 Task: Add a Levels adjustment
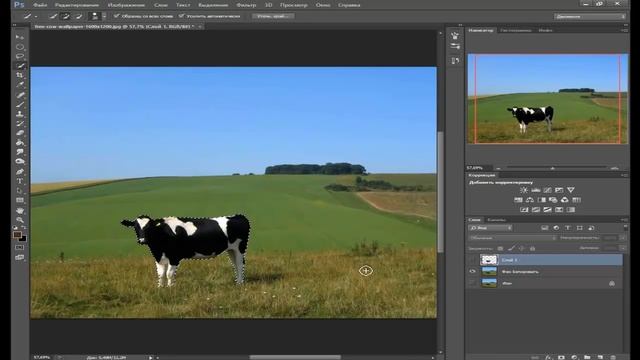point(536,190)
